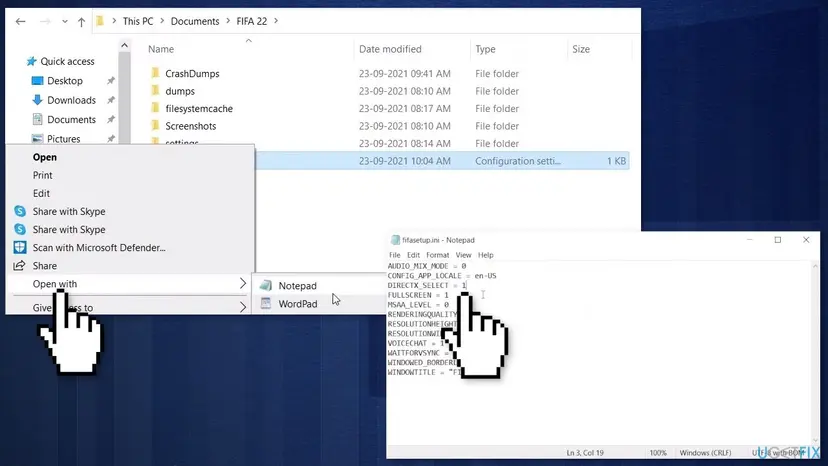Screen dimensions: 828x466
Task: Click the pin icon next to Desktop
Action: coord(111,81)
